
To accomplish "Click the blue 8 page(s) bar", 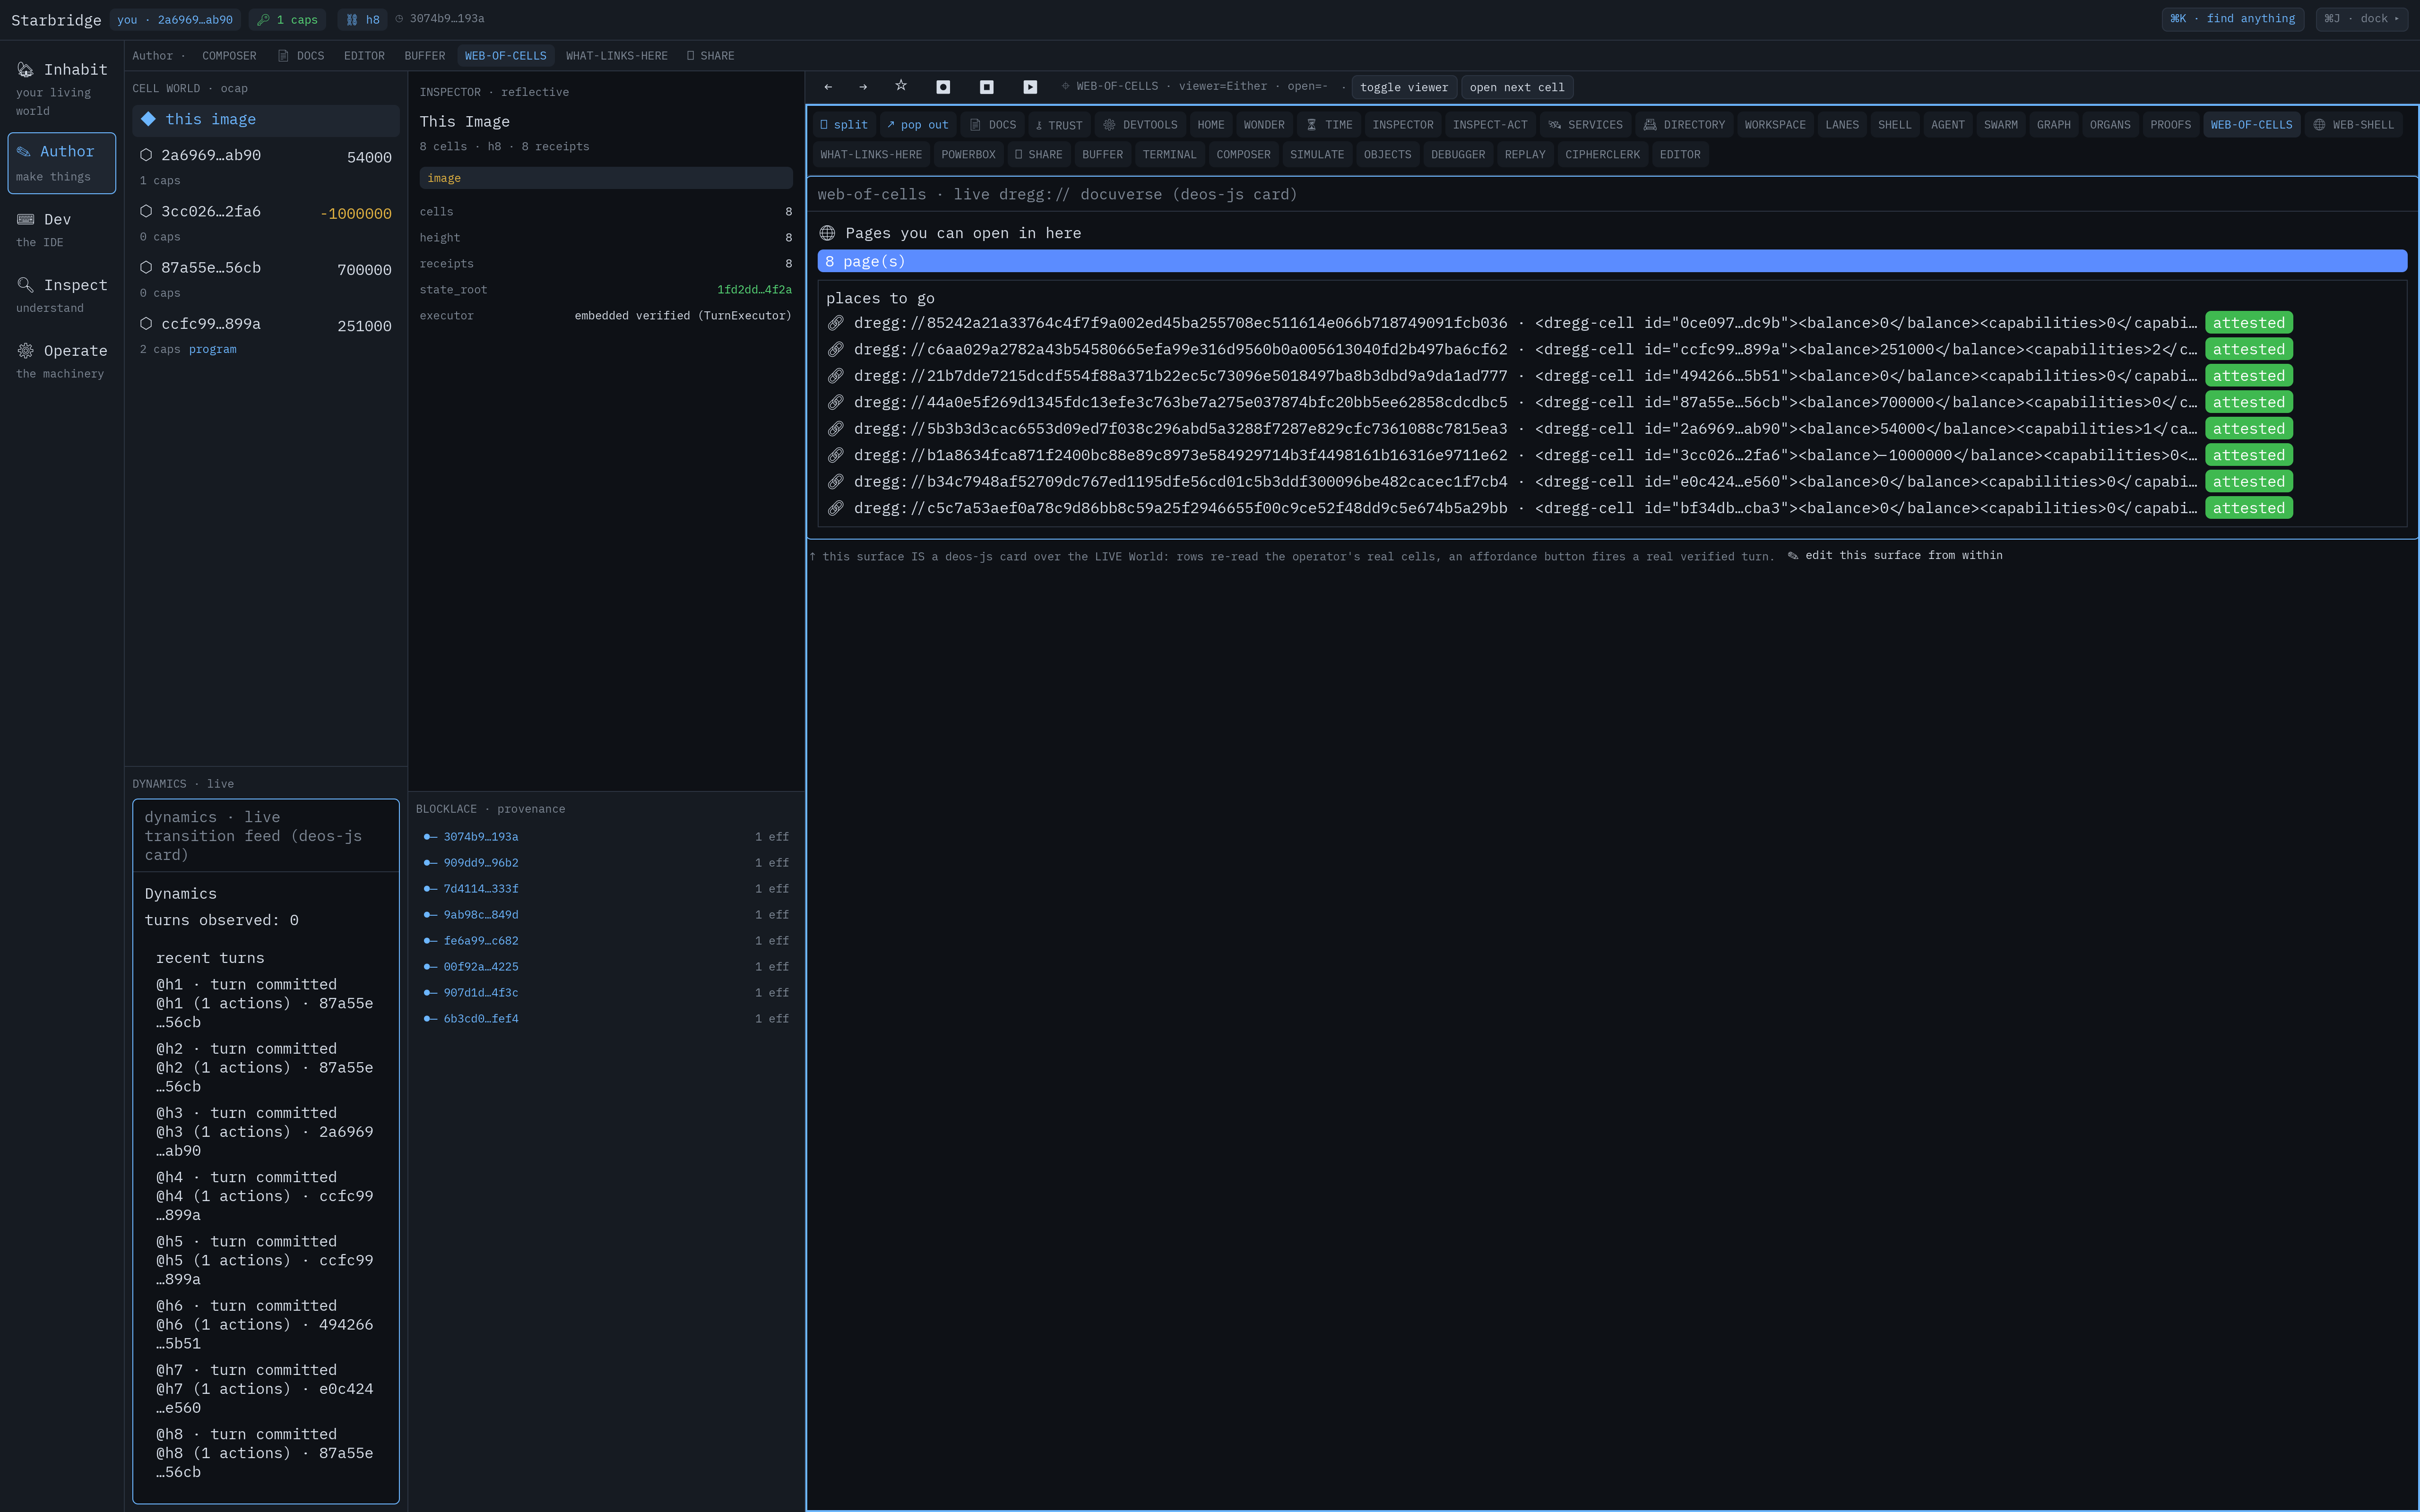I will (x=1612, y=261).
